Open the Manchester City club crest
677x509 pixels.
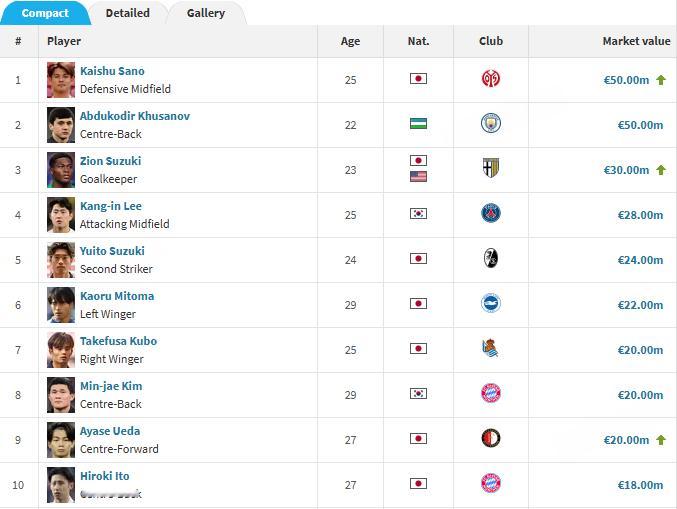490,123
